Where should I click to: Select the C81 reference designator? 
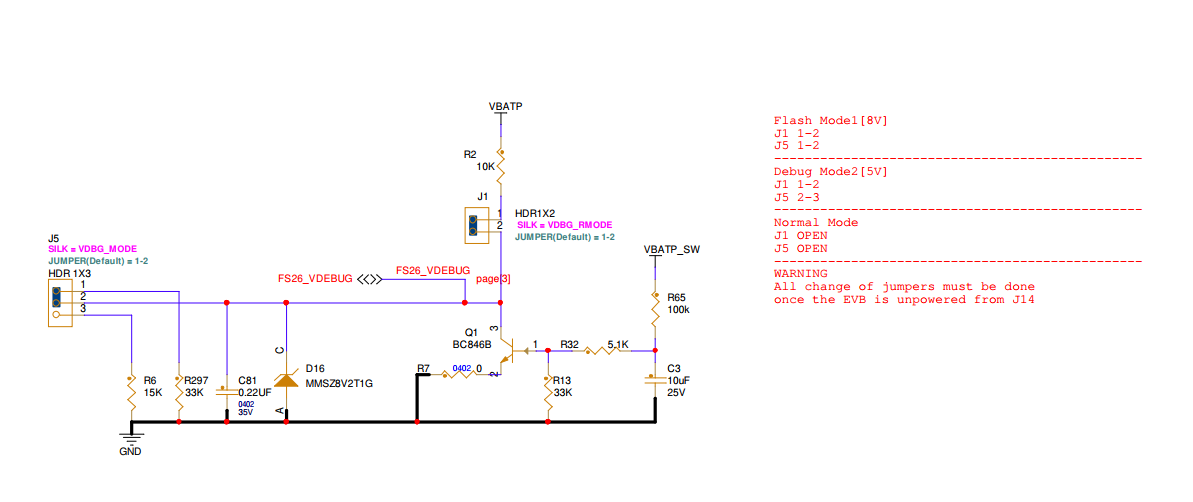247,380
